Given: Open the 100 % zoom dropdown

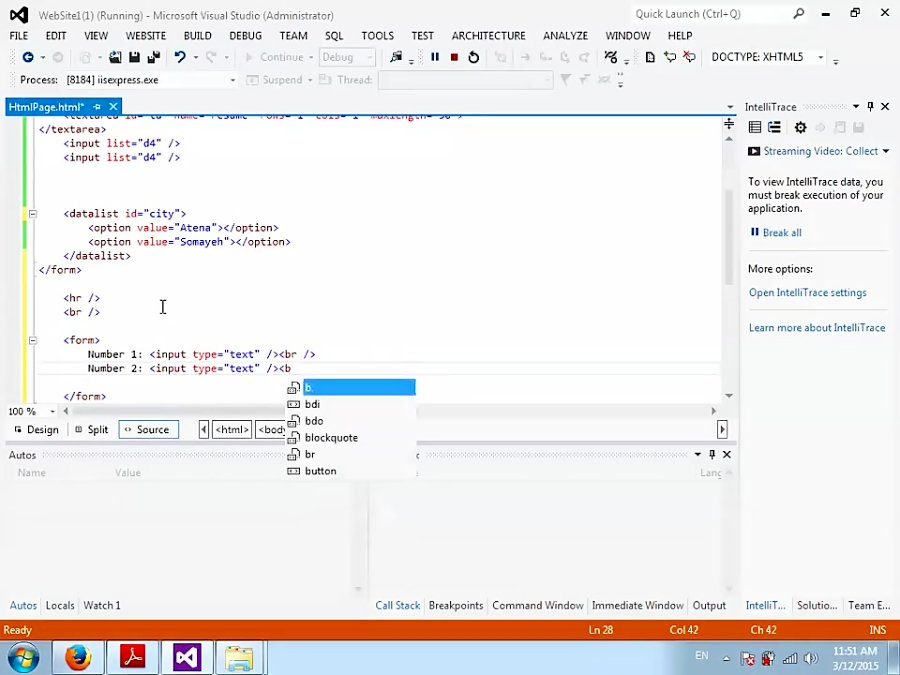Looking at the screenshot, I should pyautogui.click(x=52, y=411).
